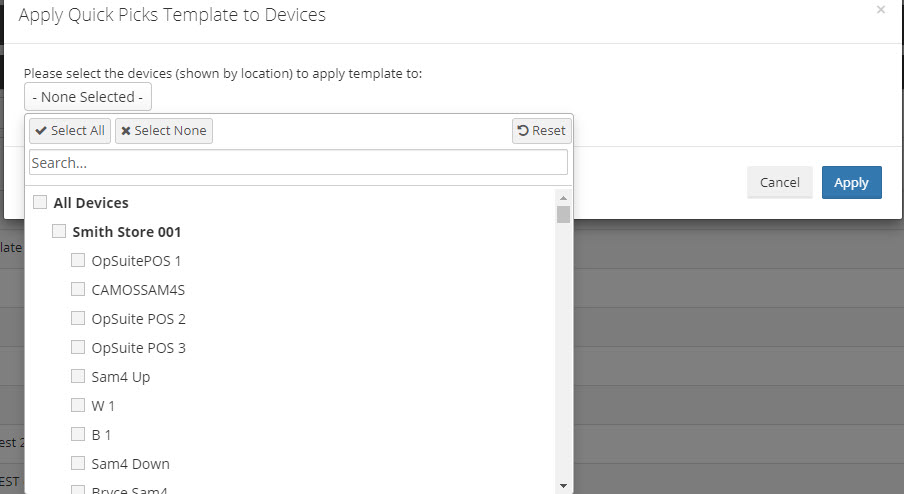Image resolution: width=904 pixels, height=494 pixels.
Task: Click the All Devices label
Action: tap(91, 203)
